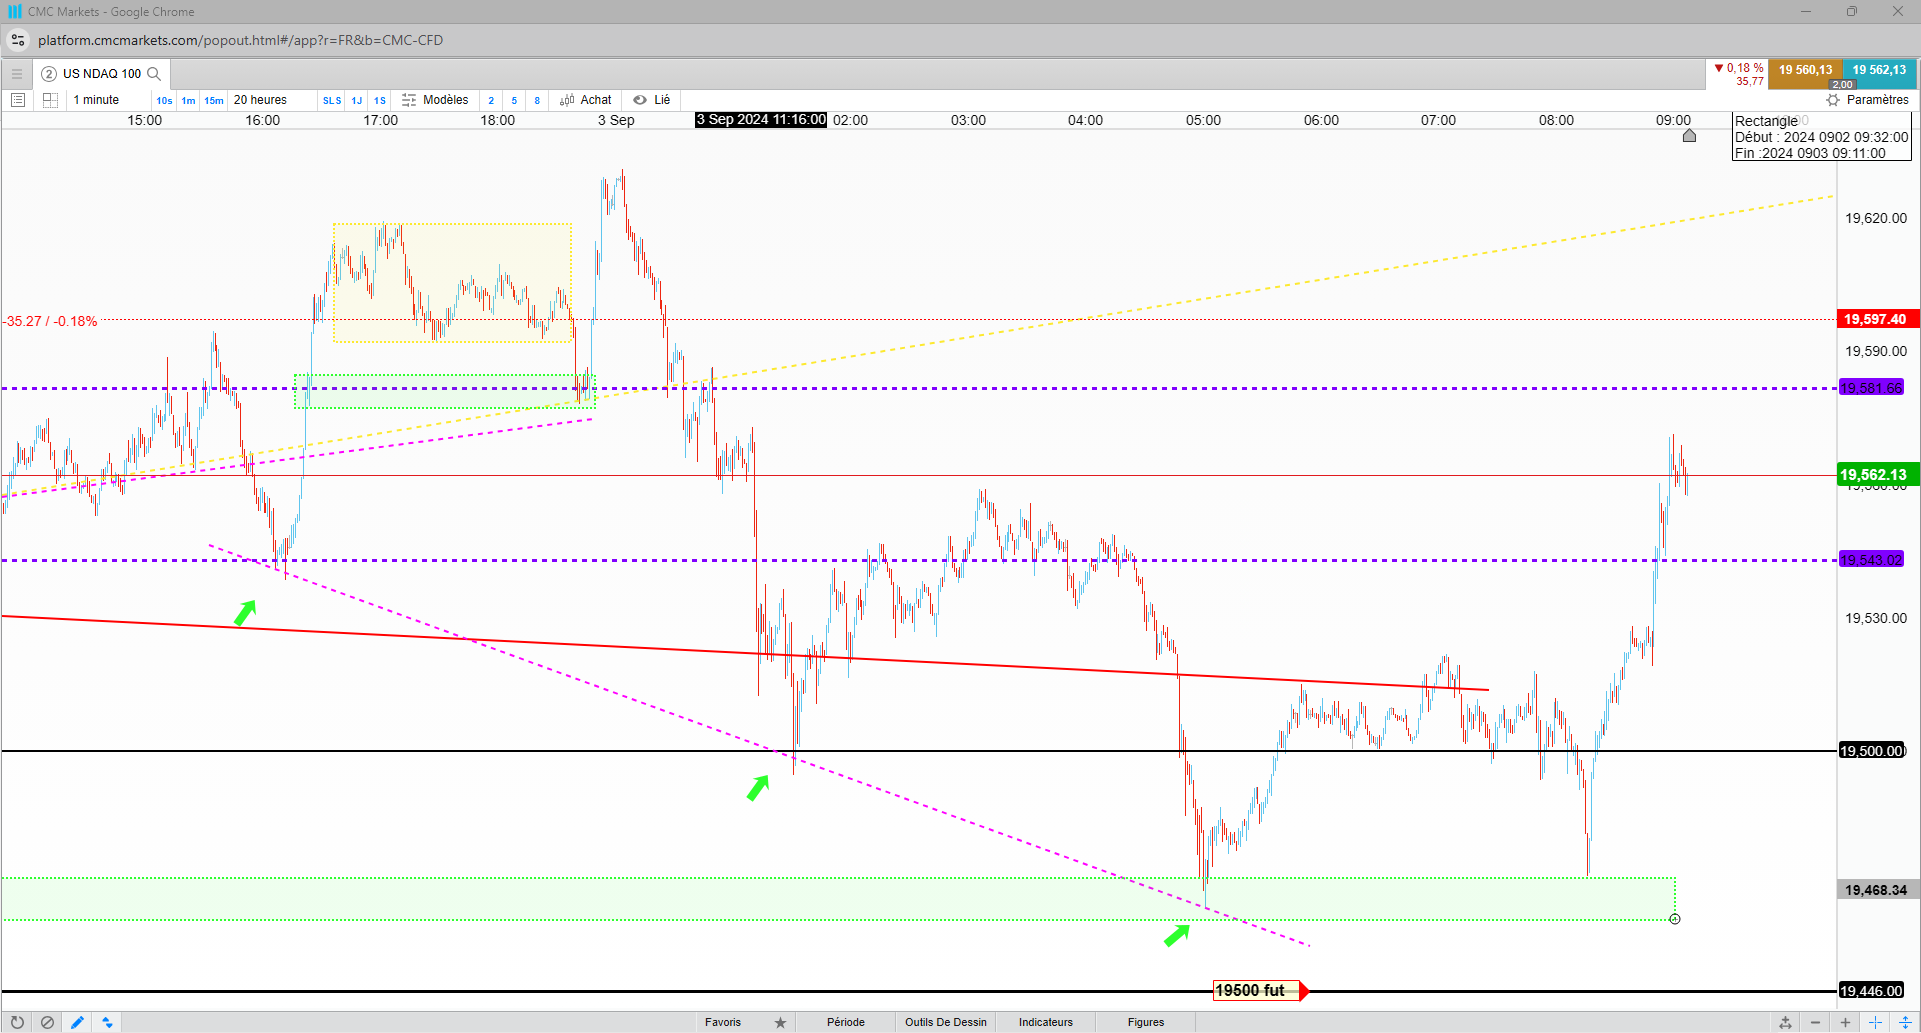1921x1033 pixels.
Task: Open the hamburger menu beside US NDAQ 100
Action: click(x=16, y=74)
